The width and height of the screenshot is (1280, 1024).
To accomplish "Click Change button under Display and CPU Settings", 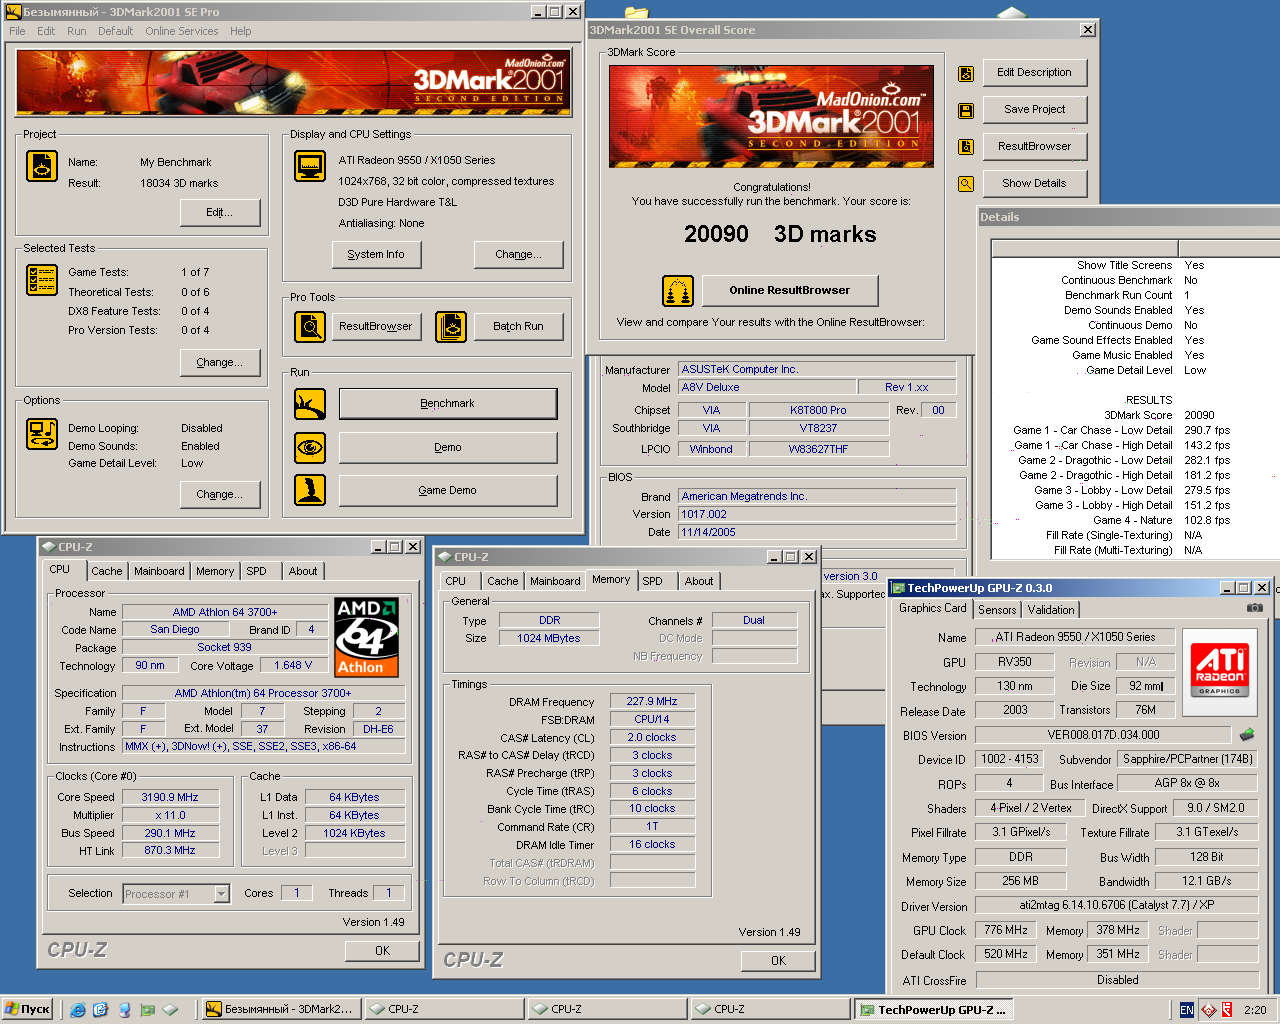I will point(518,254).
